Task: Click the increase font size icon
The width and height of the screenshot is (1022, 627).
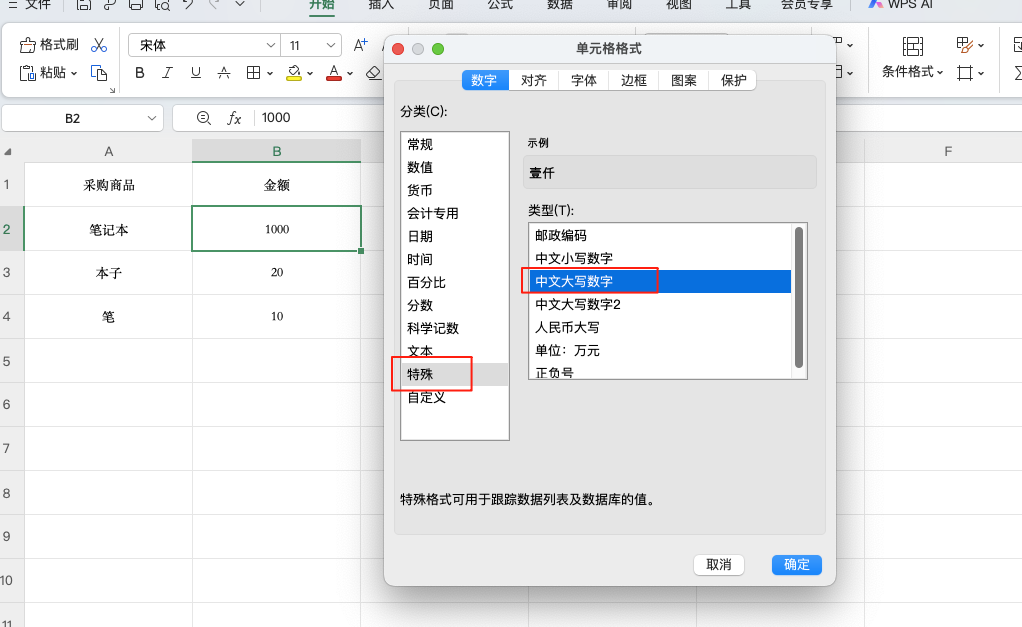Action: [x=361, y=45]
